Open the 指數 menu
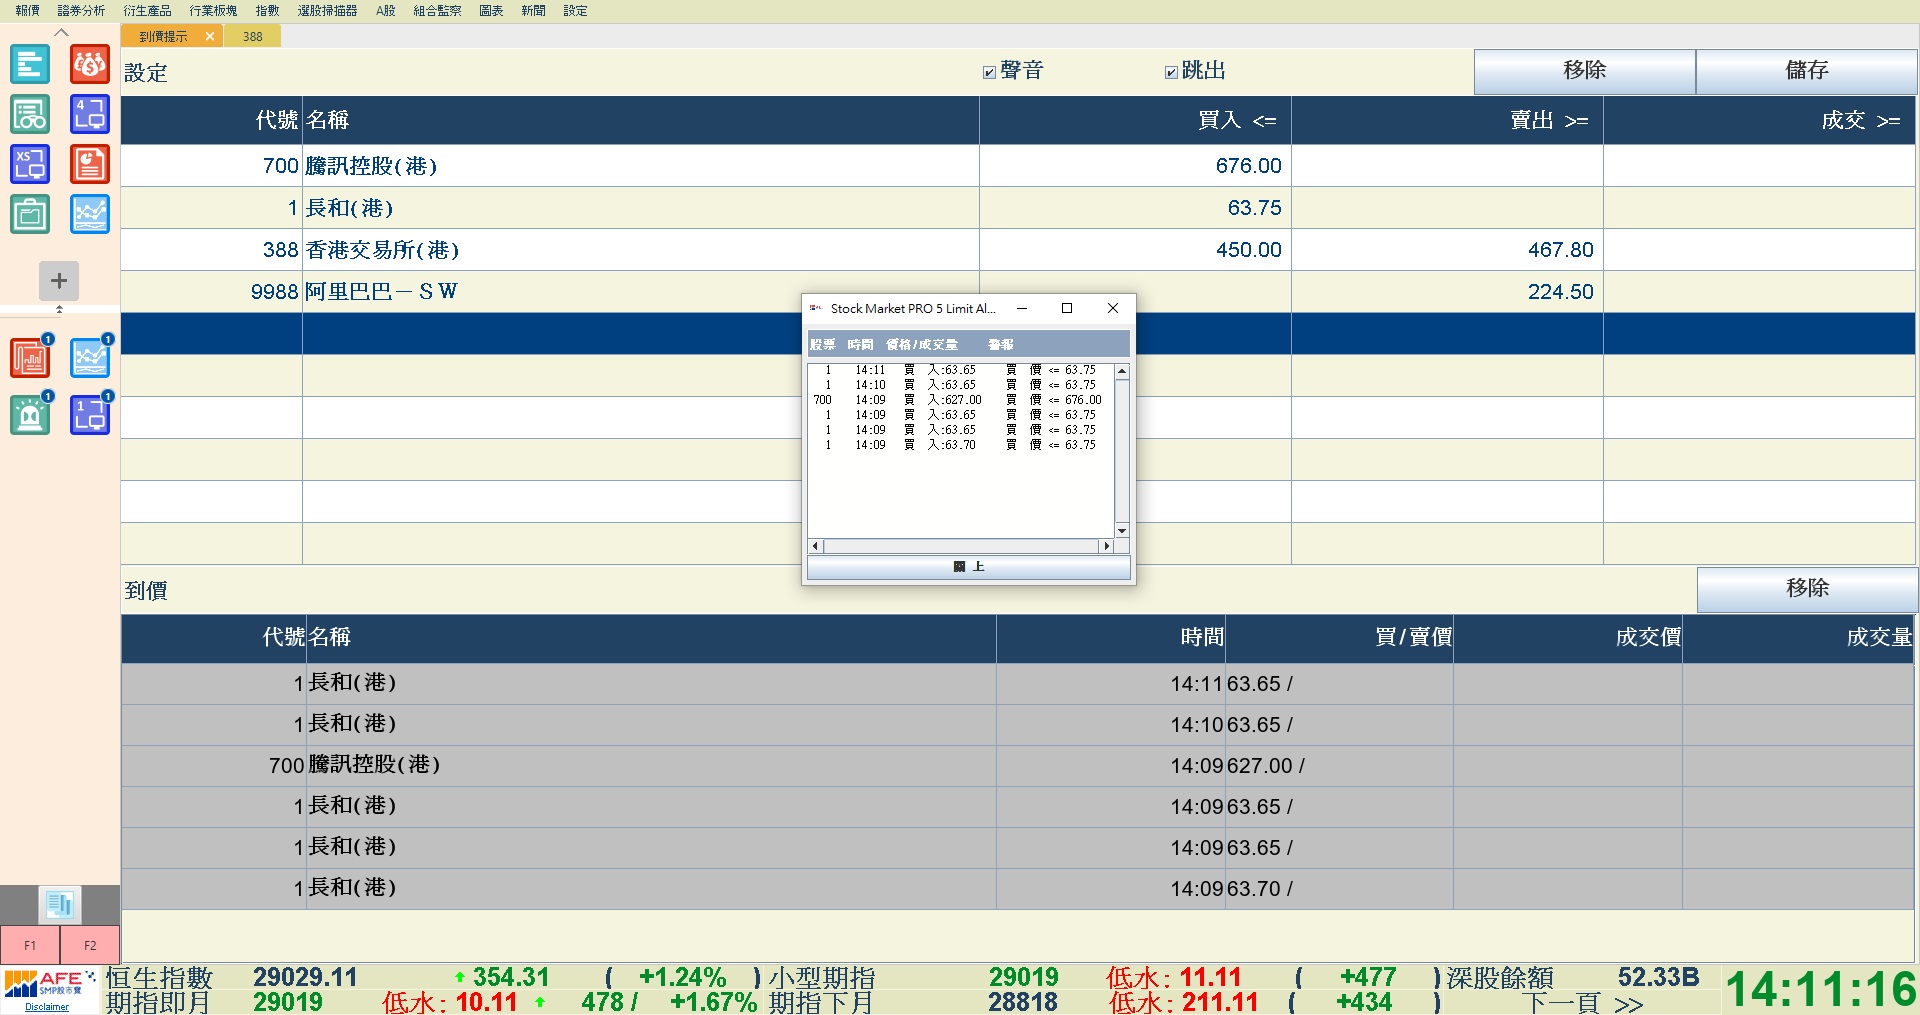The height and width of the screenshot is (1015, 1920). [267, 11]
